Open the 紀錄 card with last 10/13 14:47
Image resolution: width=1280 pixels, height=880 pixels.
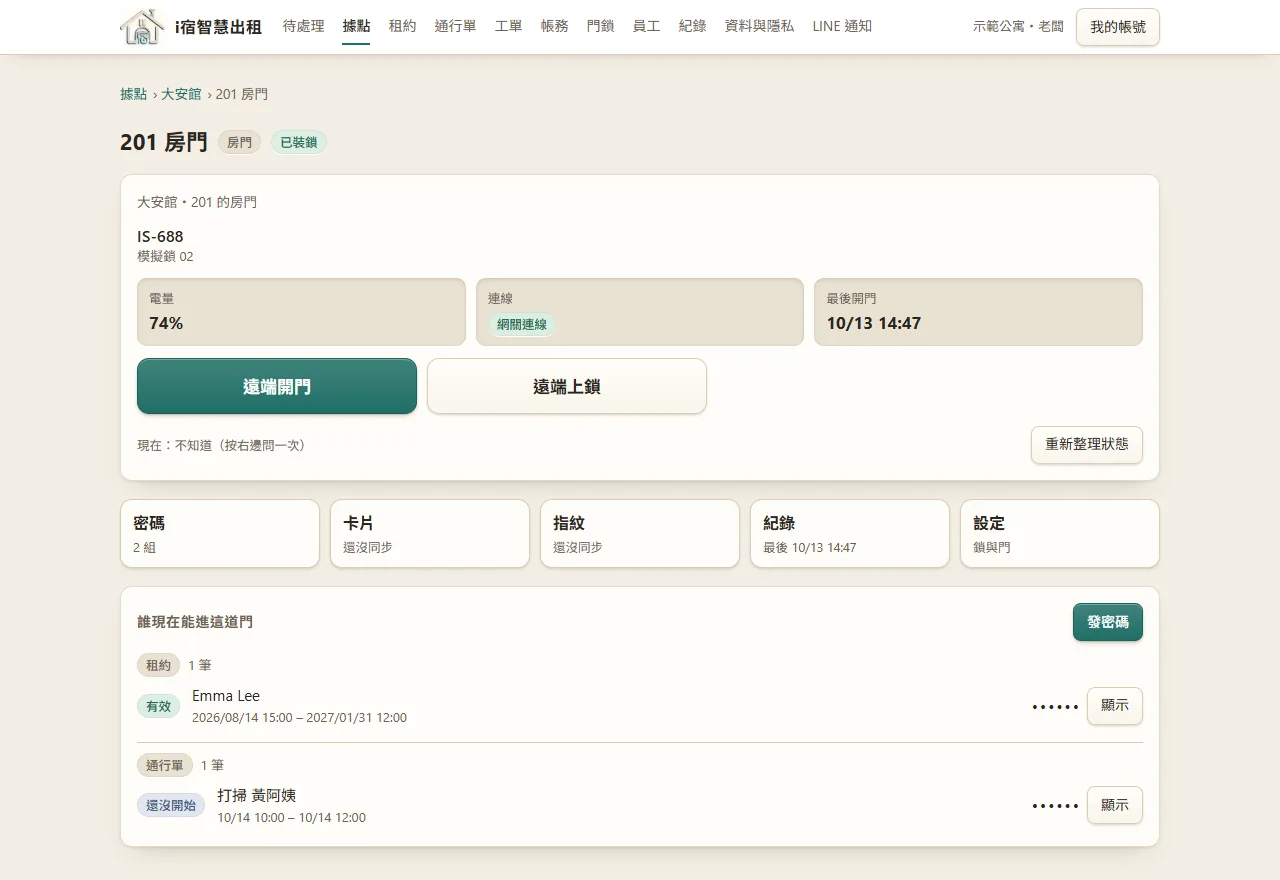pyautogui.click(x=850, y=534)
